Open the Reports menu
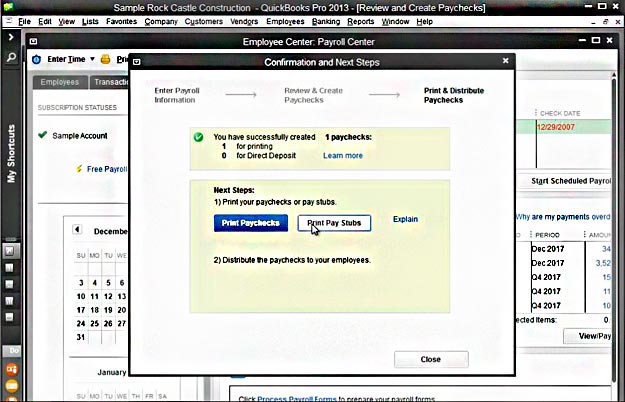The width and height of the screenshot is (625, 402). click(360, 22)
